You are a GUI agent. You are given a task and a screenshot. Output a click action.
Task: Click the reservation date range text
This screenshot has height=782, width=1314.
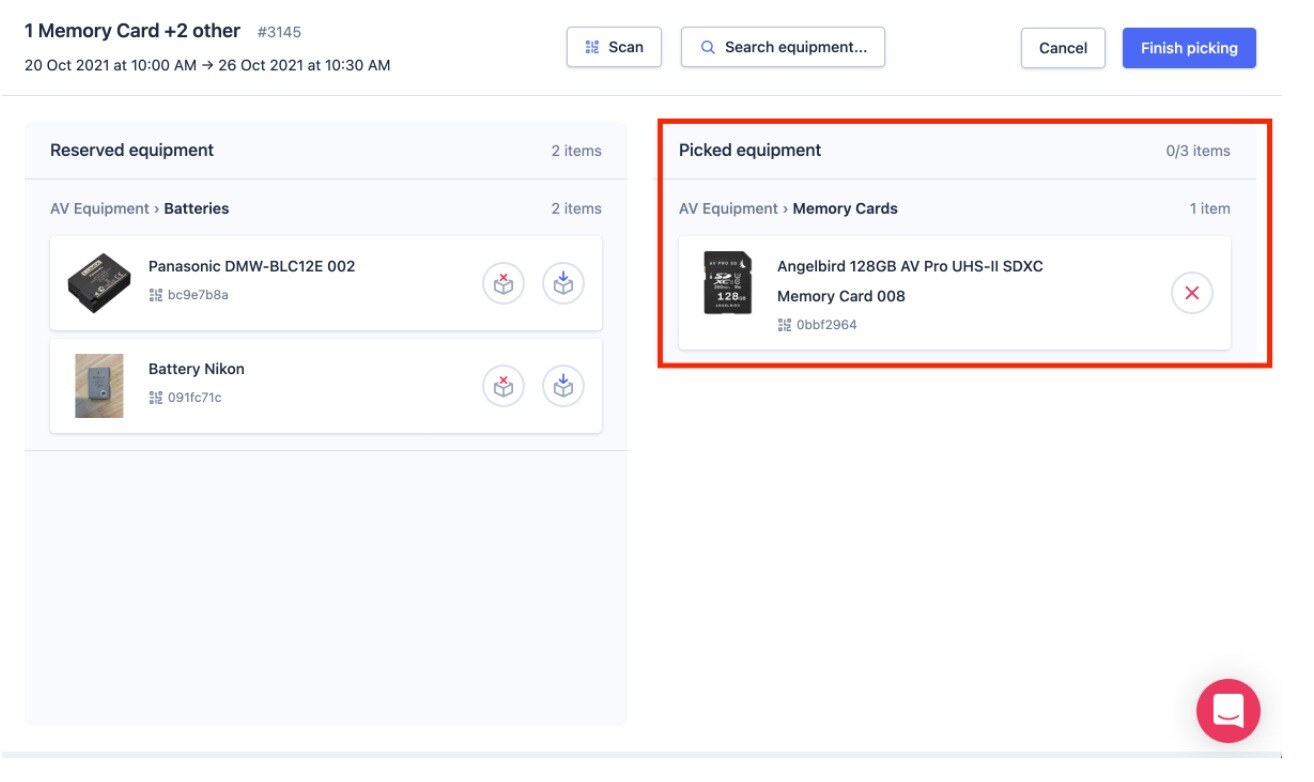207,65
